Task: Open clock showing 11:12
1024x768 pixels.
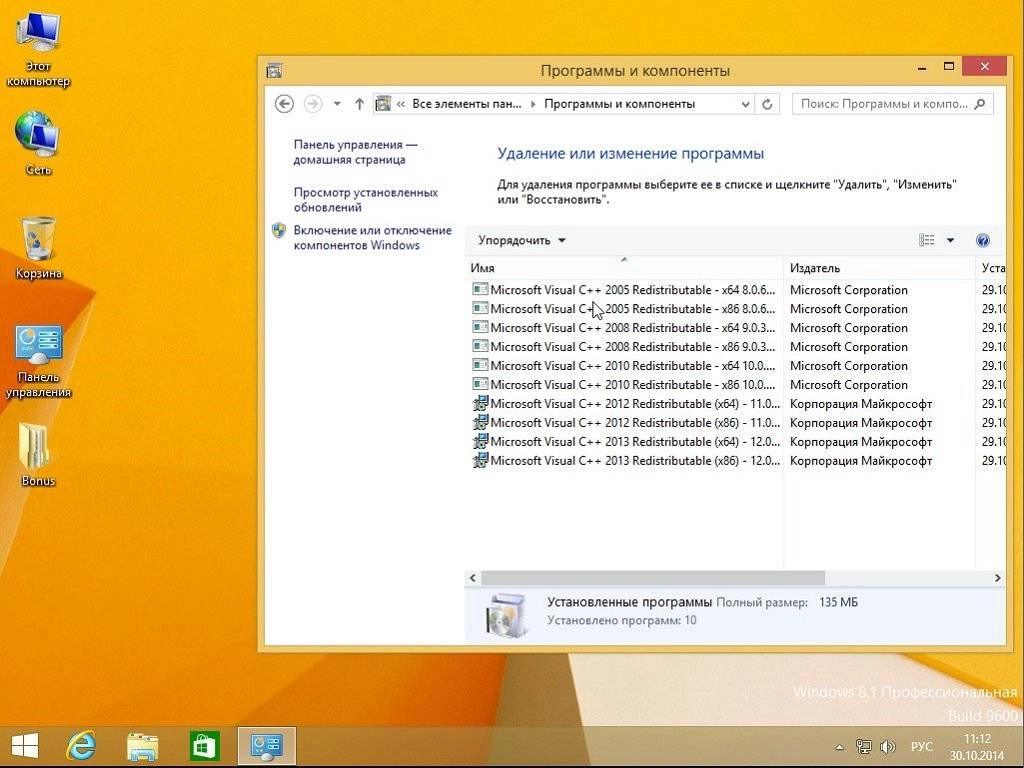Action: 977,747
